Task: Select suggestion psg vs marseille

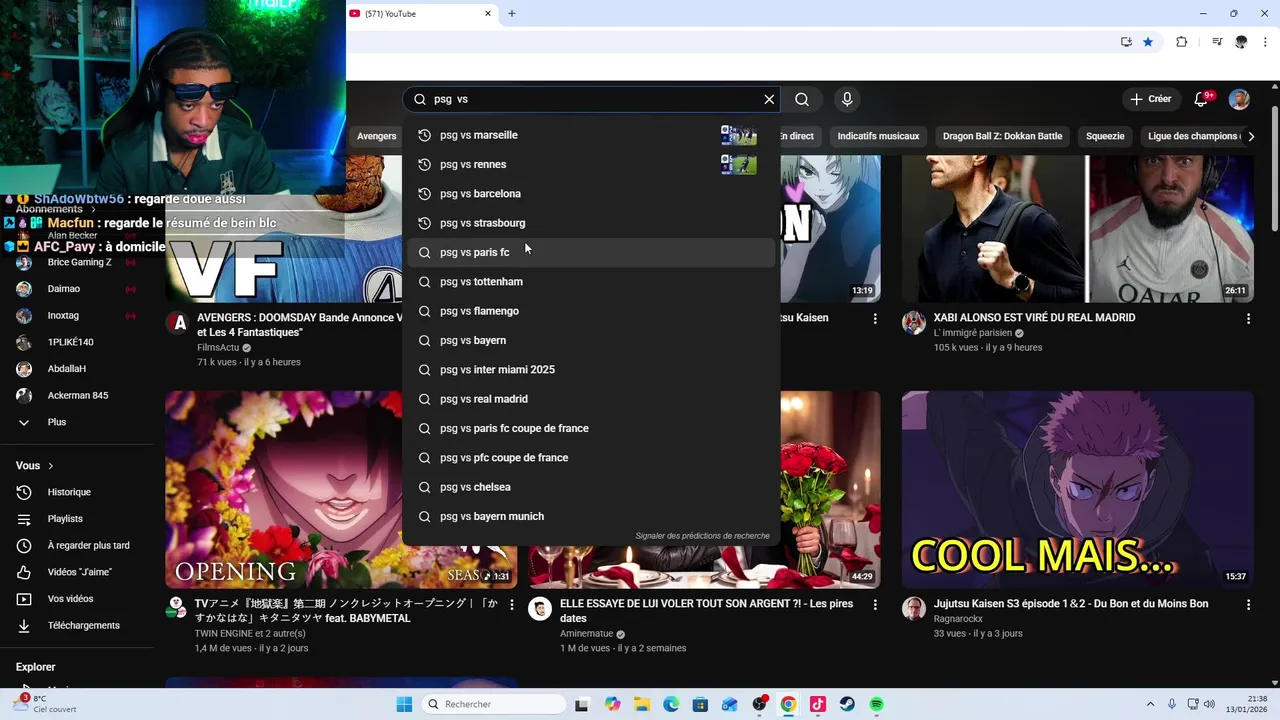Action: click(x=590, y=135)
